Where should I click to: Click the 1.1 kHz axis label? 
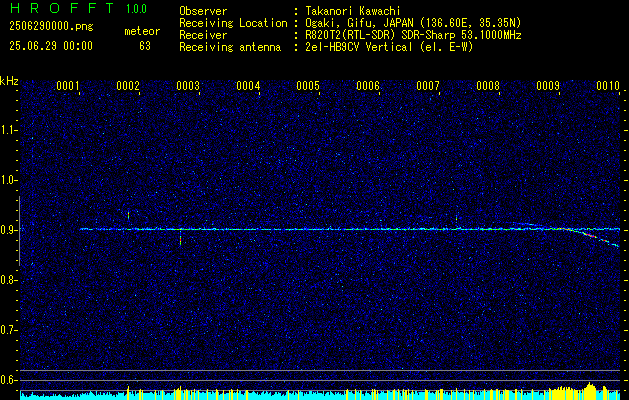pyautogui.click(x=8, y=130)
